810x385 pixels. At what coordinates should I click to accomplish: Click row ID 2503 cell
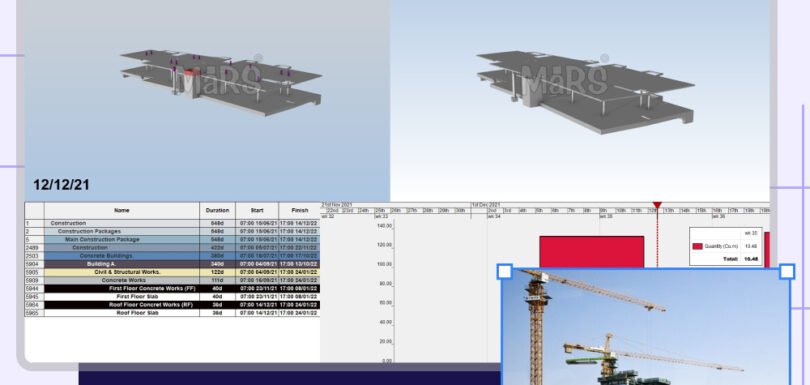tap(34, 256)
